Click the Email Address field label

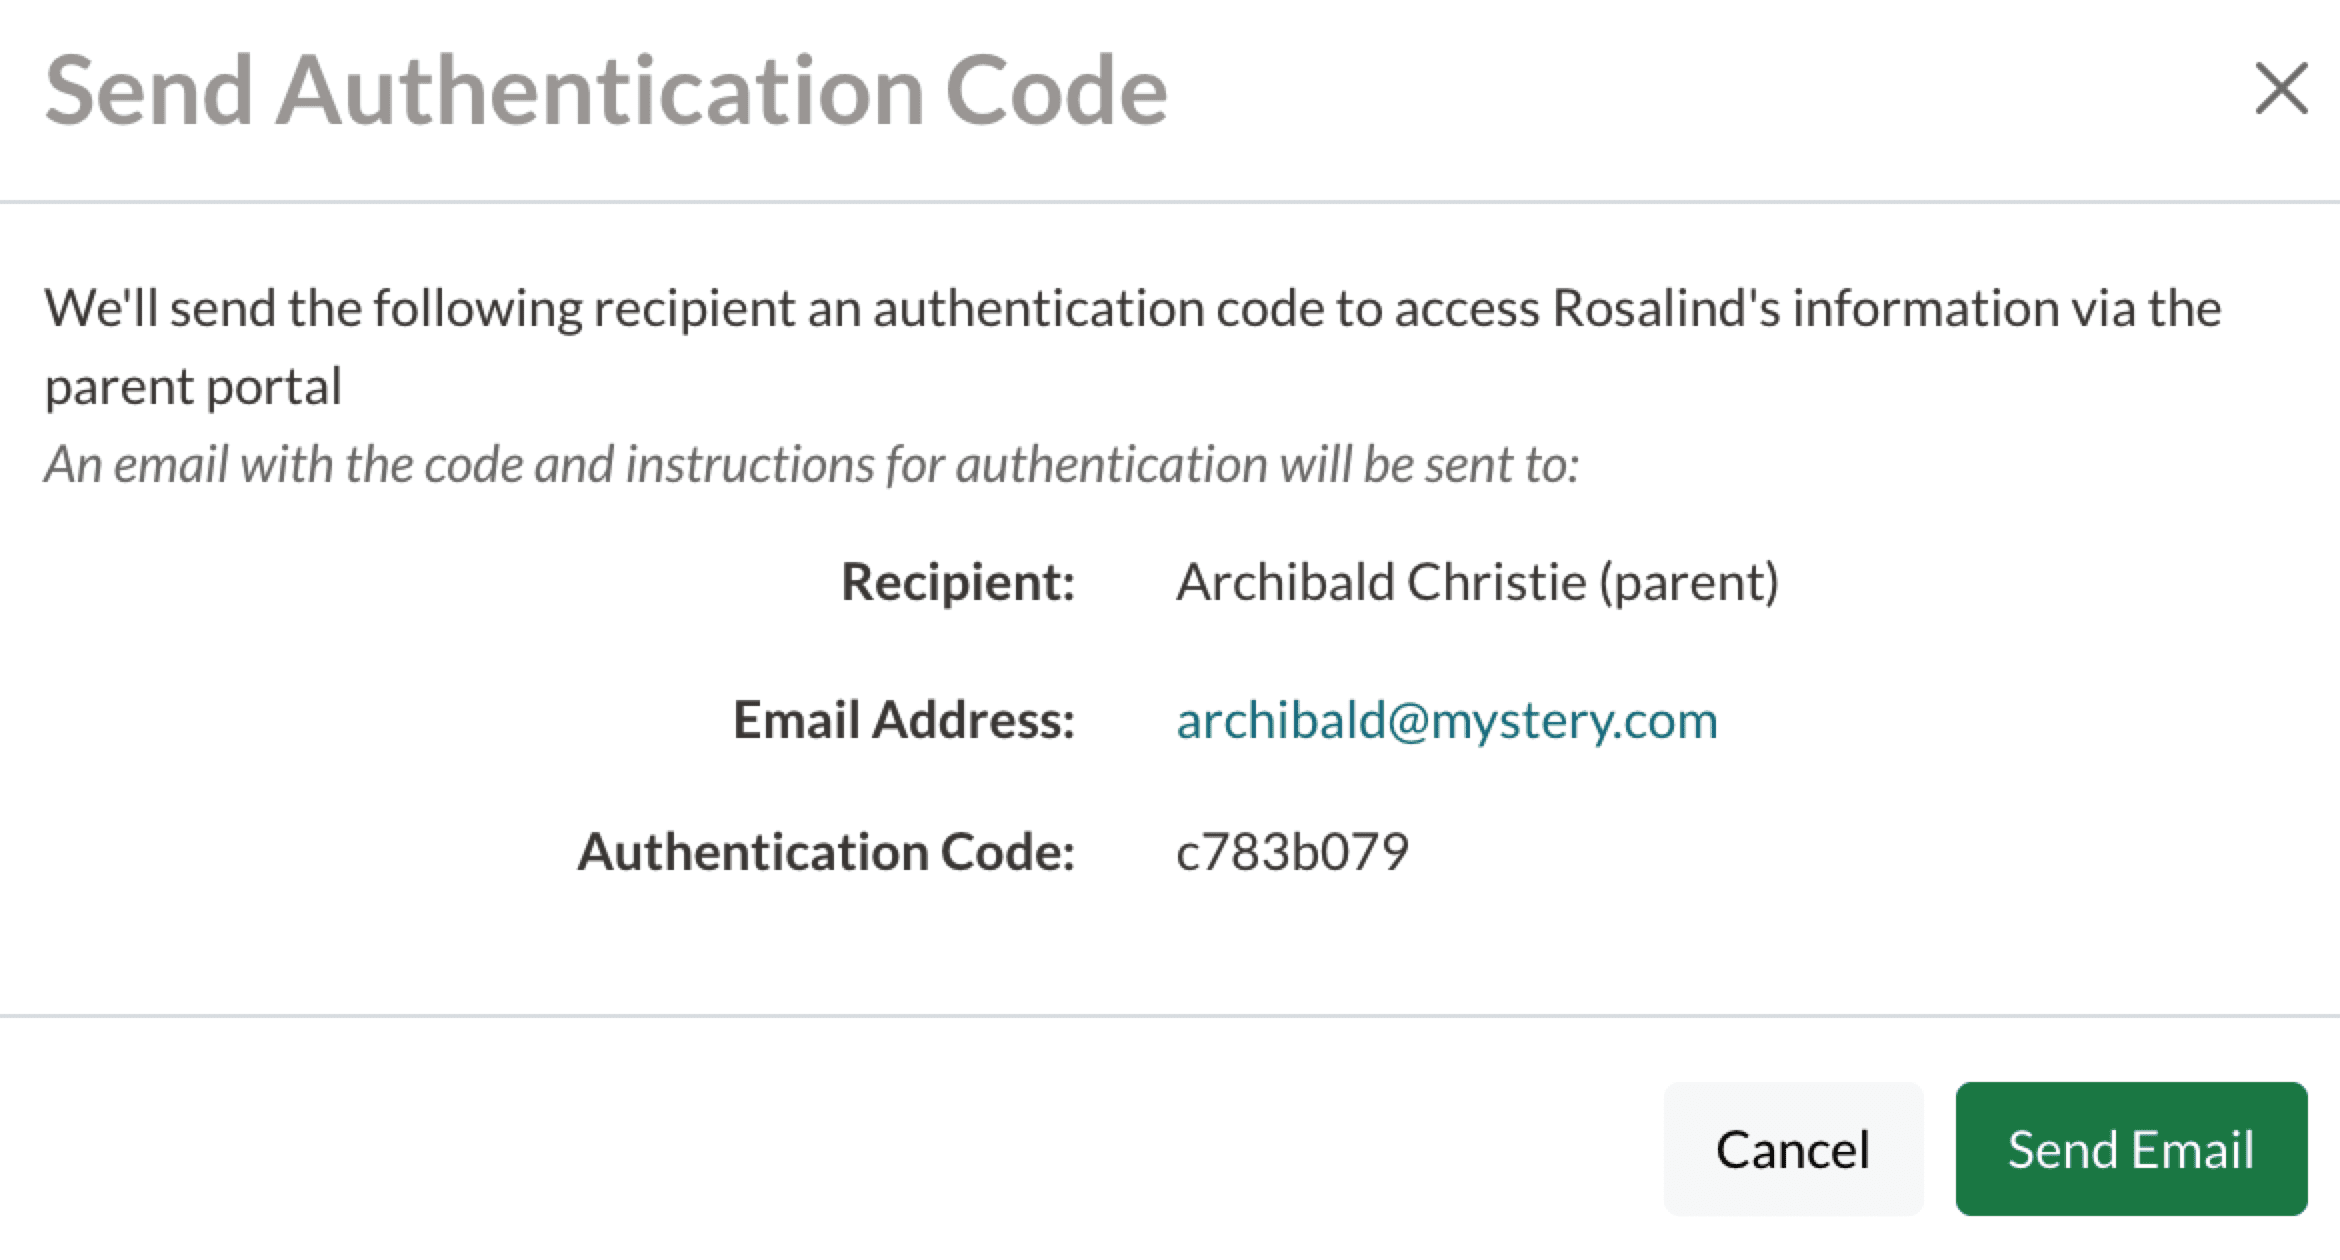[903, 720]
